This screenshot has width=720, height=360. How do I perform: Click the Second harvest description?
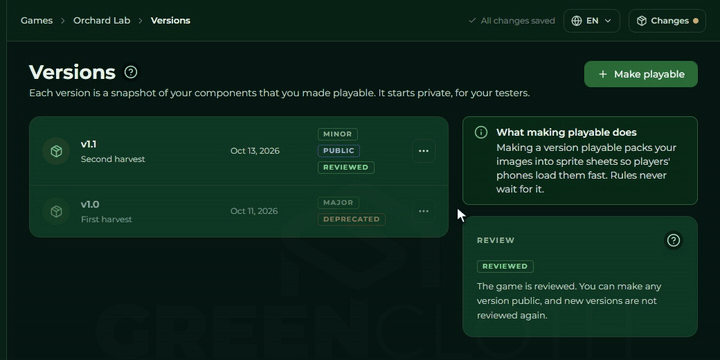[x=113, y=159]
